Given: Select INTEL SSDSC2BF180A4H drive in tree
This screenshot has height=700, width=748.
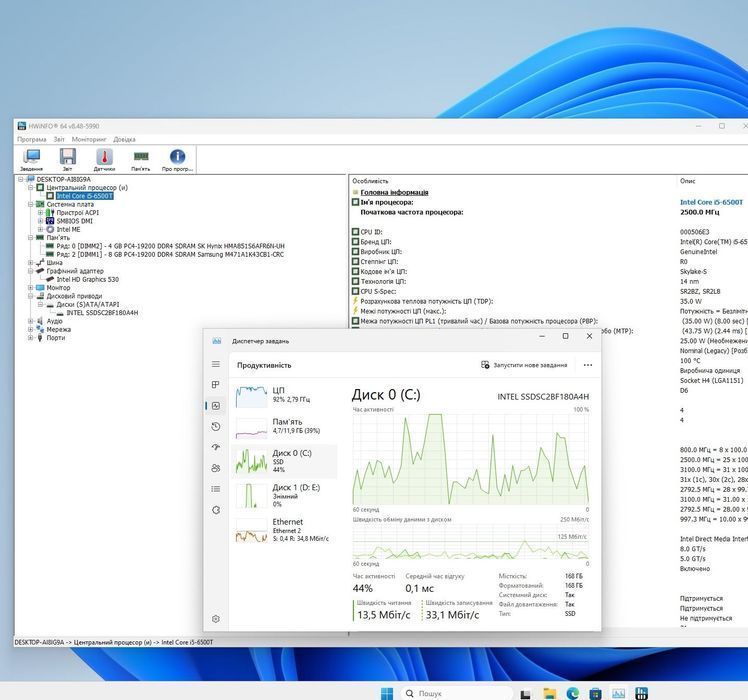Looking at the screenshot, I should pyautogui.click(x=102, y=313).
